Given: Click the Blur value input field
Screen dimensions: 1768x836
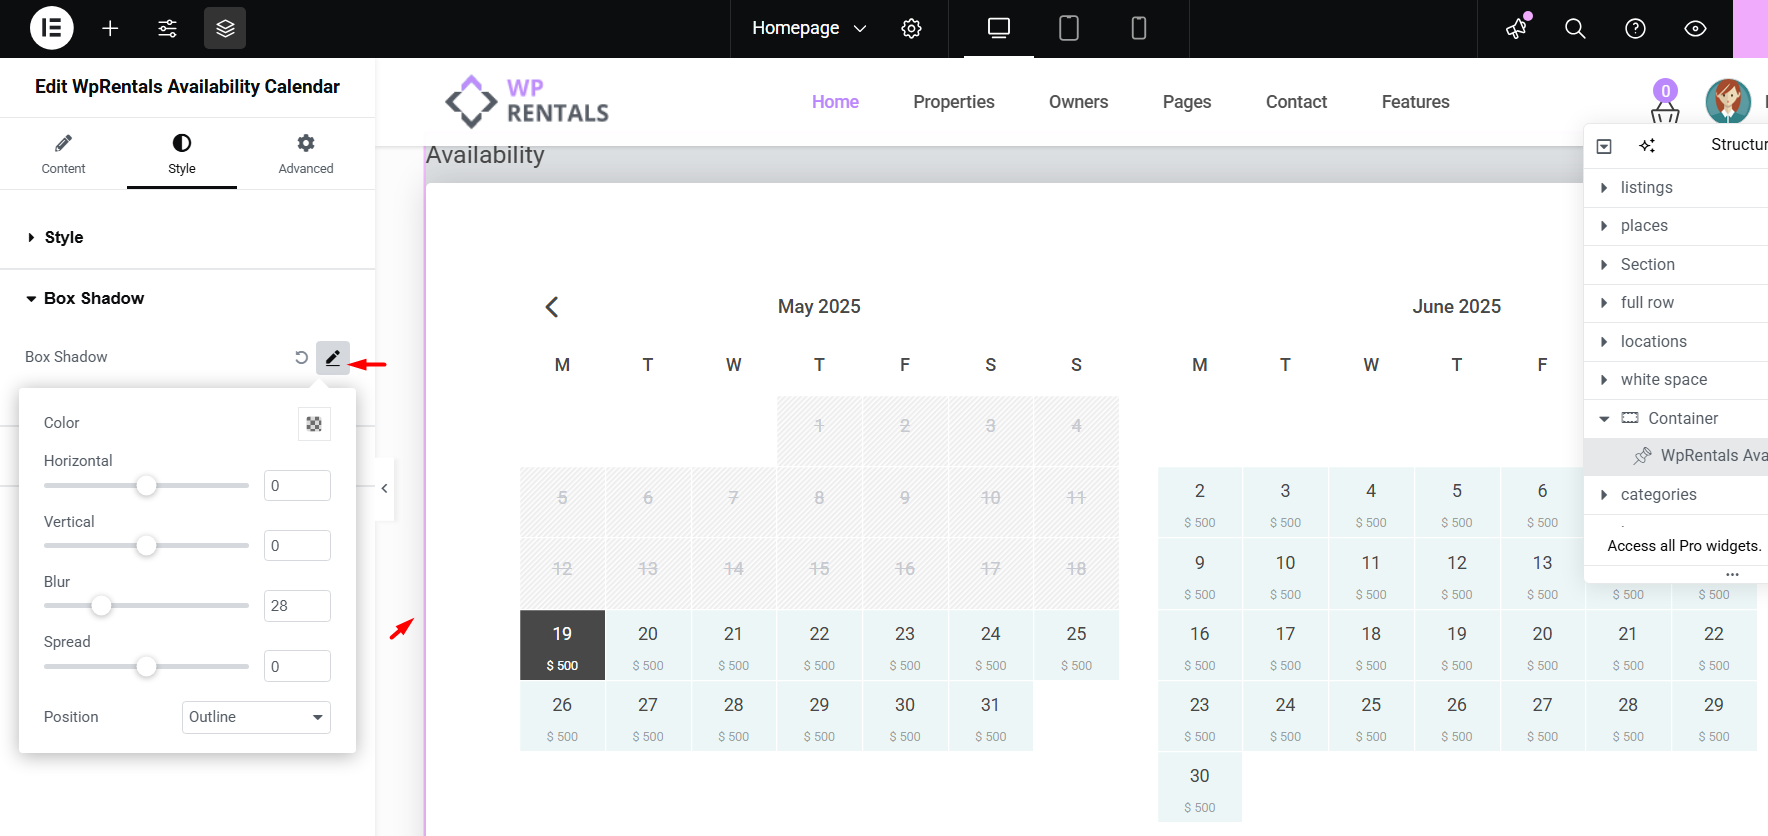Looking at the screenshot, I should (x=297, y=606).
